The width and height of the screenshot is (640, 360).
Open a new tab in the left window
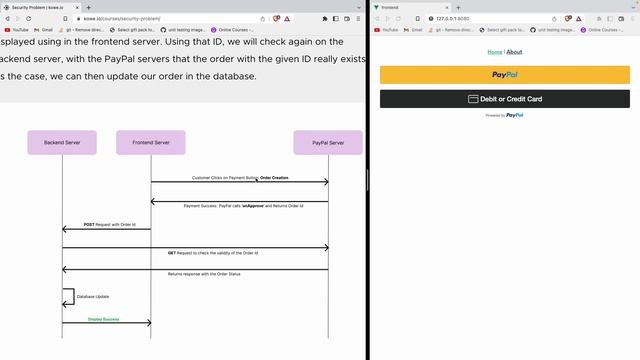(89, 7)
